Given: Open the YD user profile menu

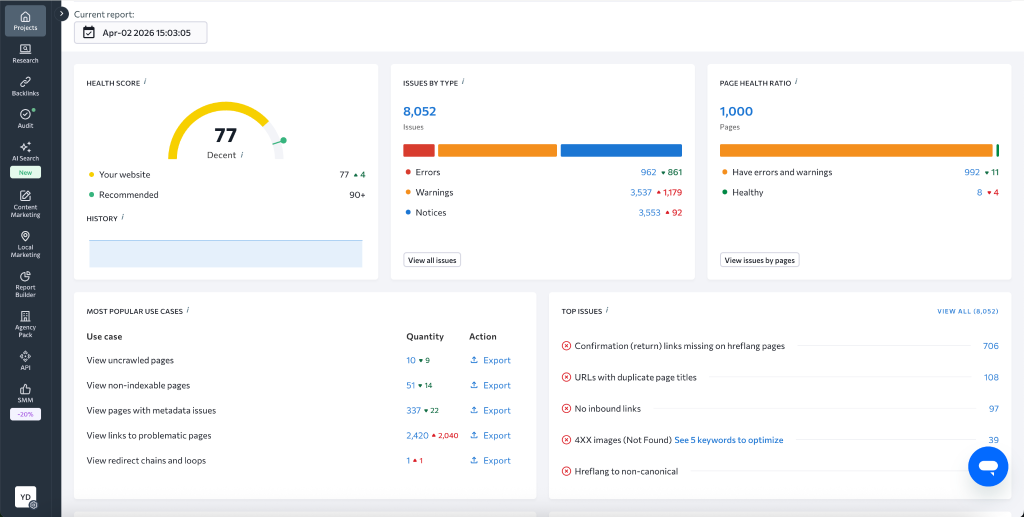Looking at the screenshot, I should point(25,496).
